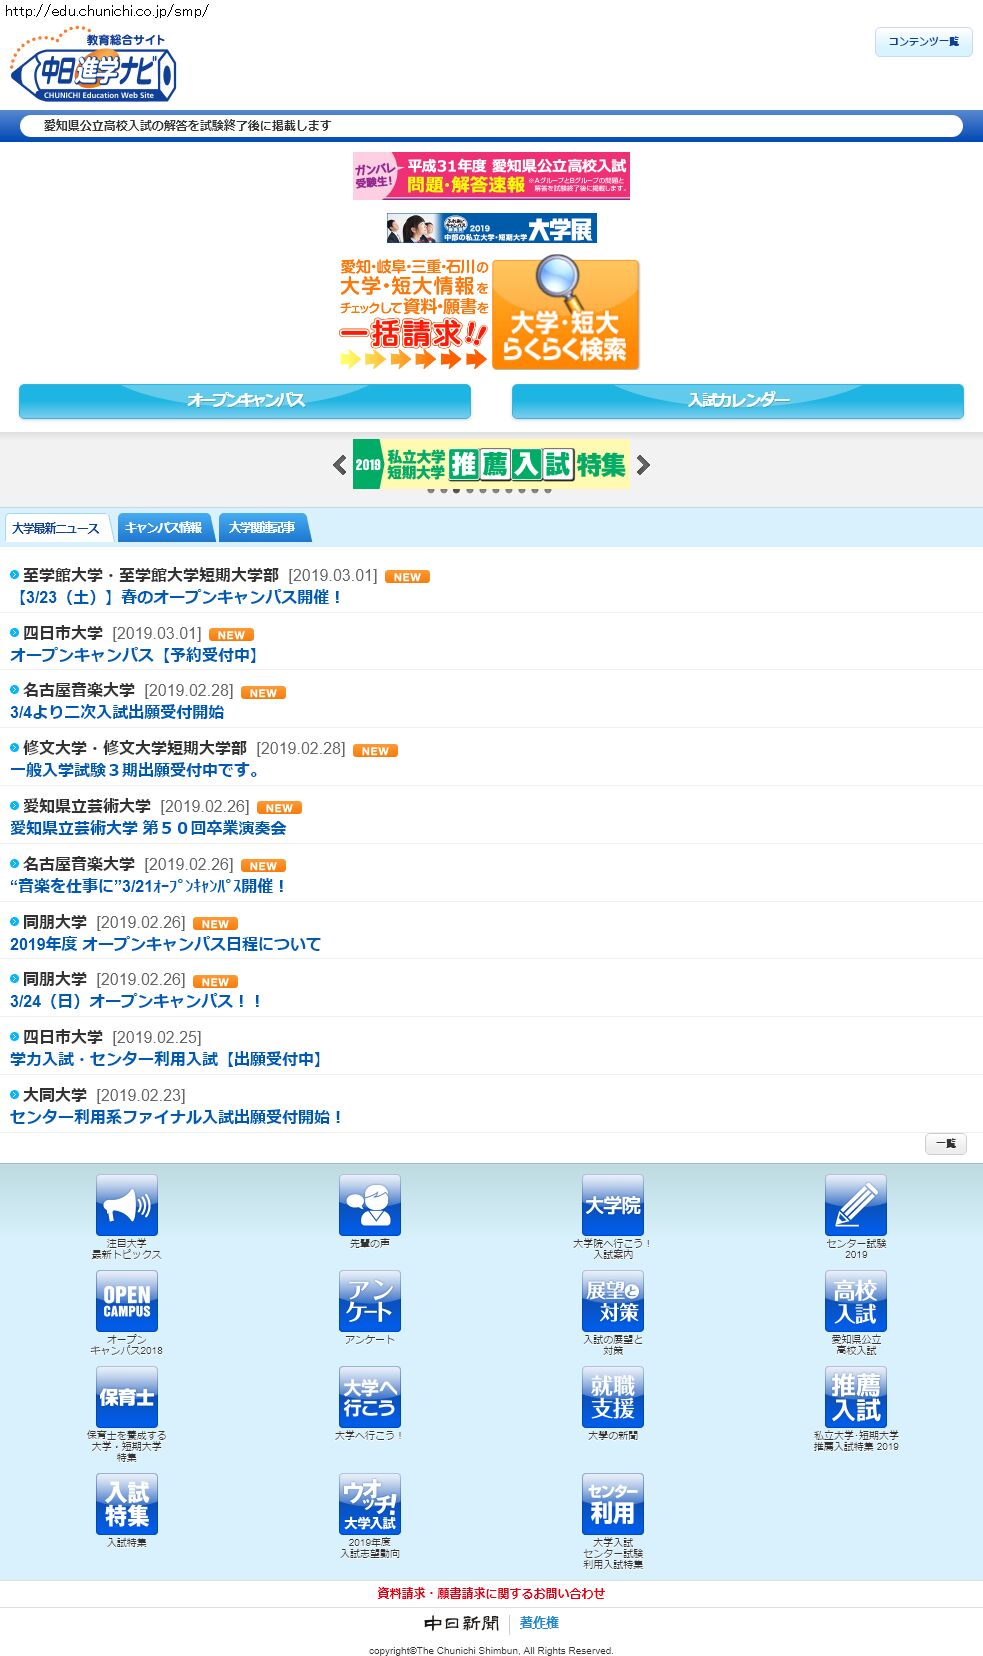This screenshot has height=1656, width=983.
Task: Open the 大学・短大らくらく検索 banner
Action: tap(565, 315)
